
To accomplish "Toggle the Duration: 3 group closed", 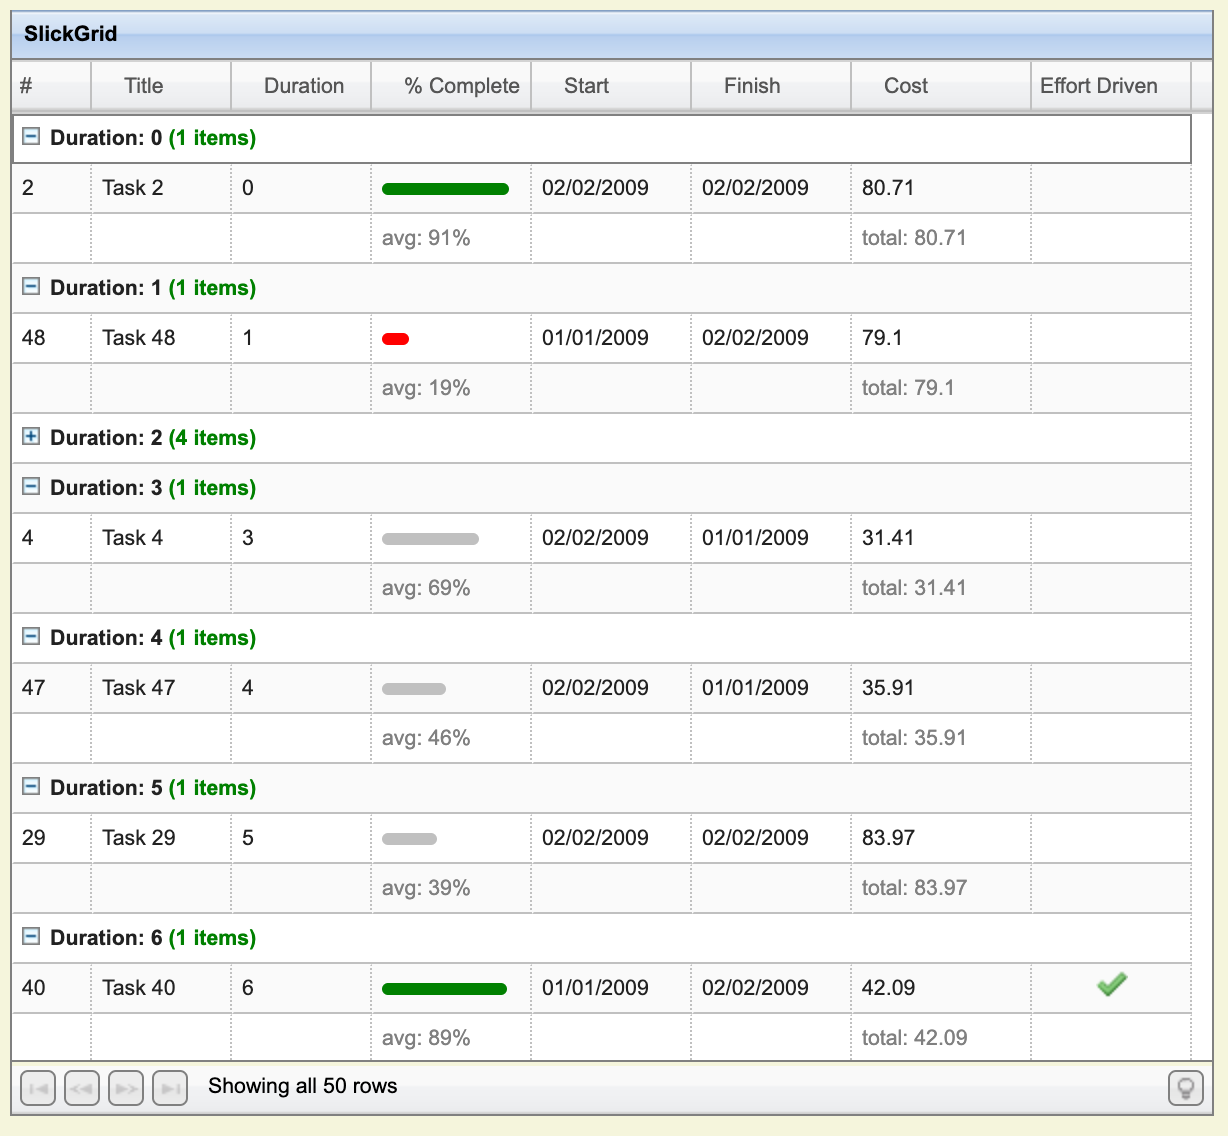I will point(30,487).
